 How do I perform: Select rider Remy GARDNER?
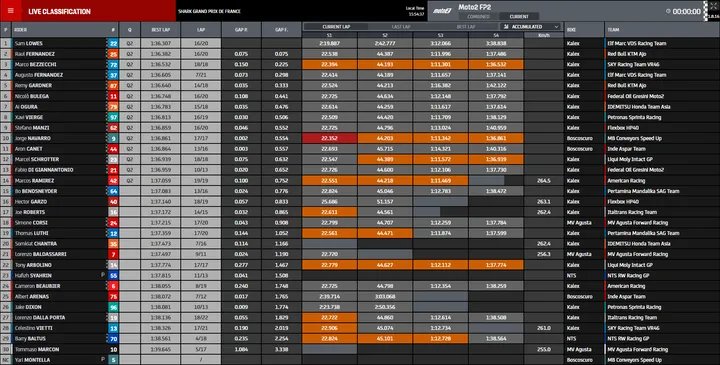[x=33, y=86]
